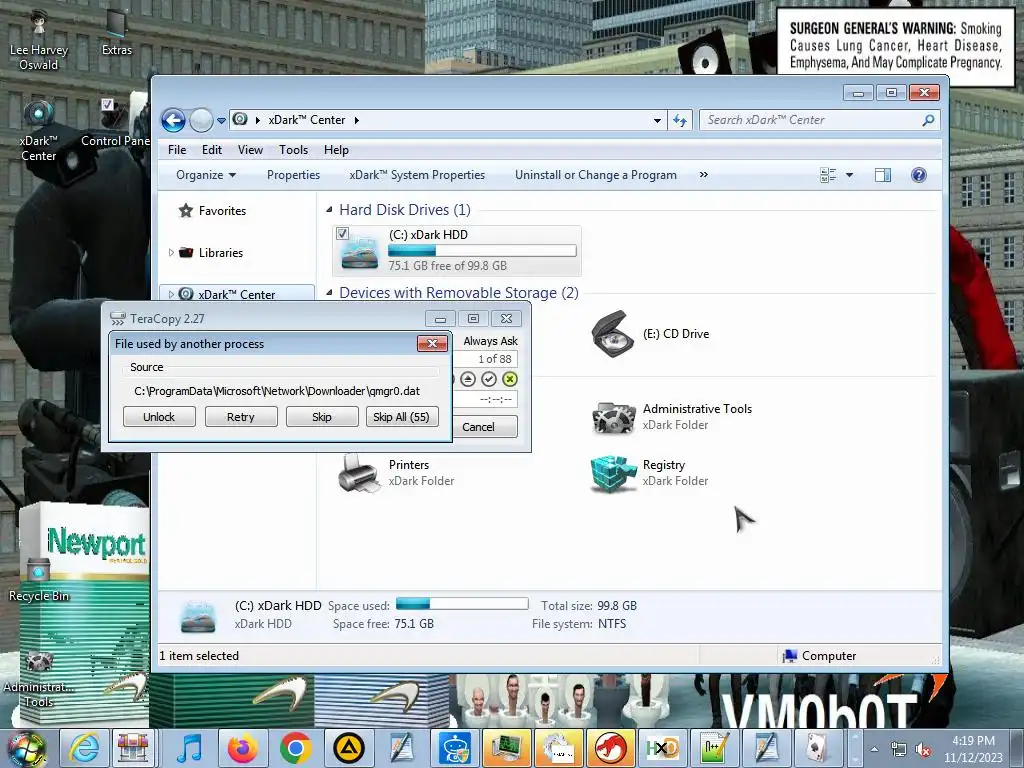The image size is (1024, 768).
Task: Show hidden tray icons arrow
Action: [x=874, y=749]
